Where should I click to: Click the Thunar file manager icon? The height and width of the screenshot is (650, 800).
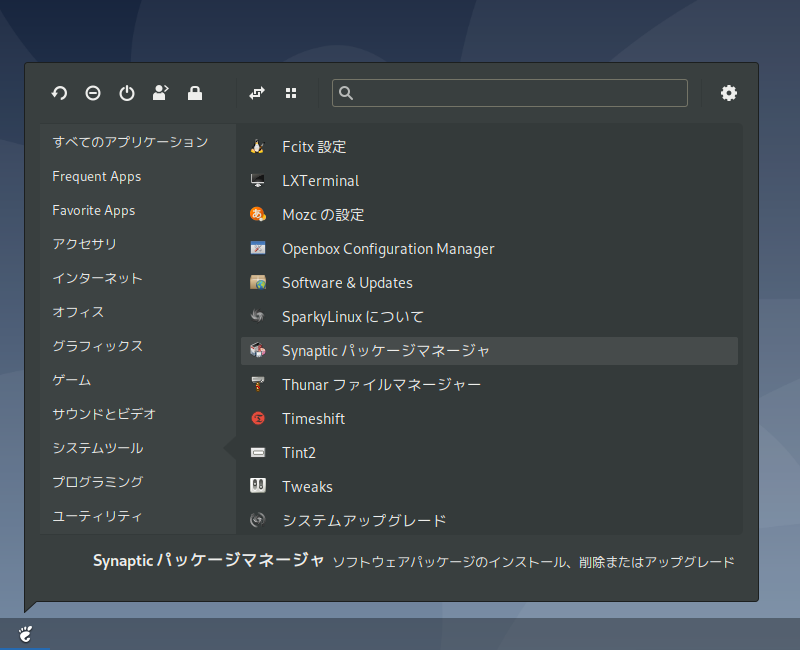[x=258, y=384]
